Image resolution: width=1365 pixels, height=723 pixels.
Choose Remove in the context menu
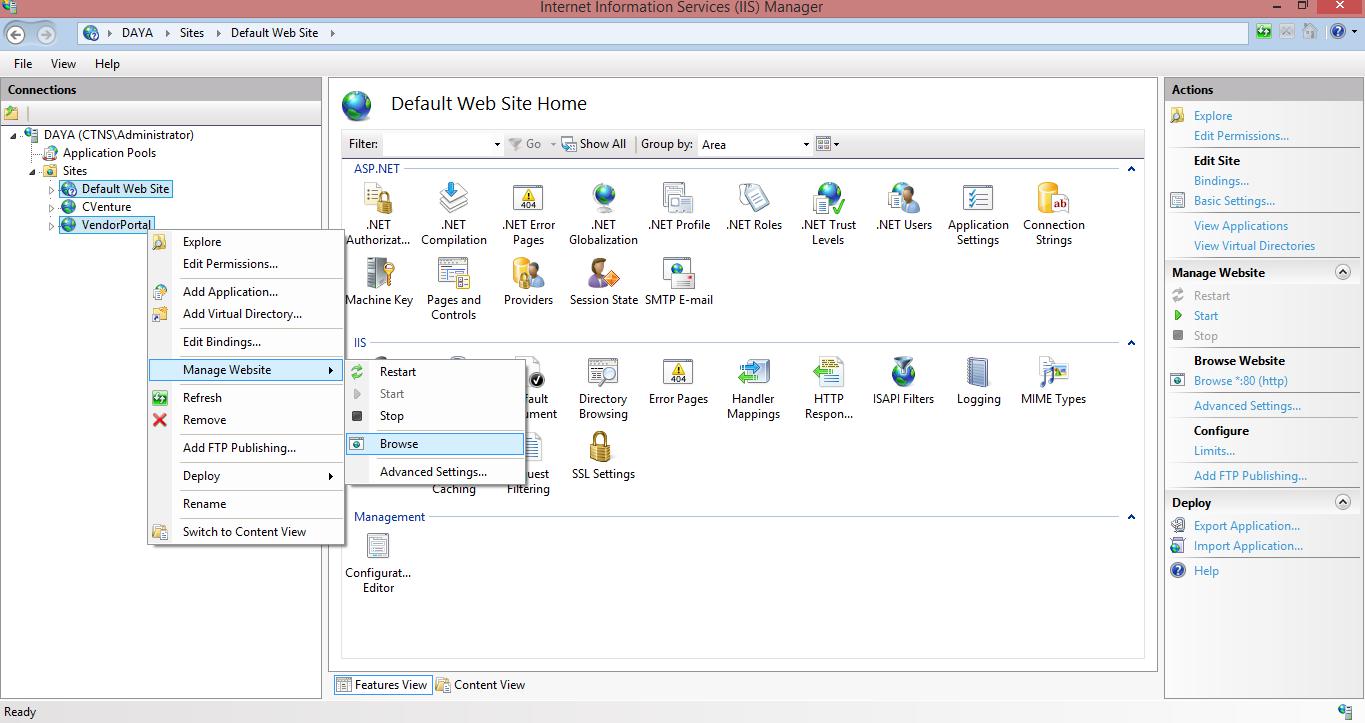pyautogui.click(x=246, y=420)
